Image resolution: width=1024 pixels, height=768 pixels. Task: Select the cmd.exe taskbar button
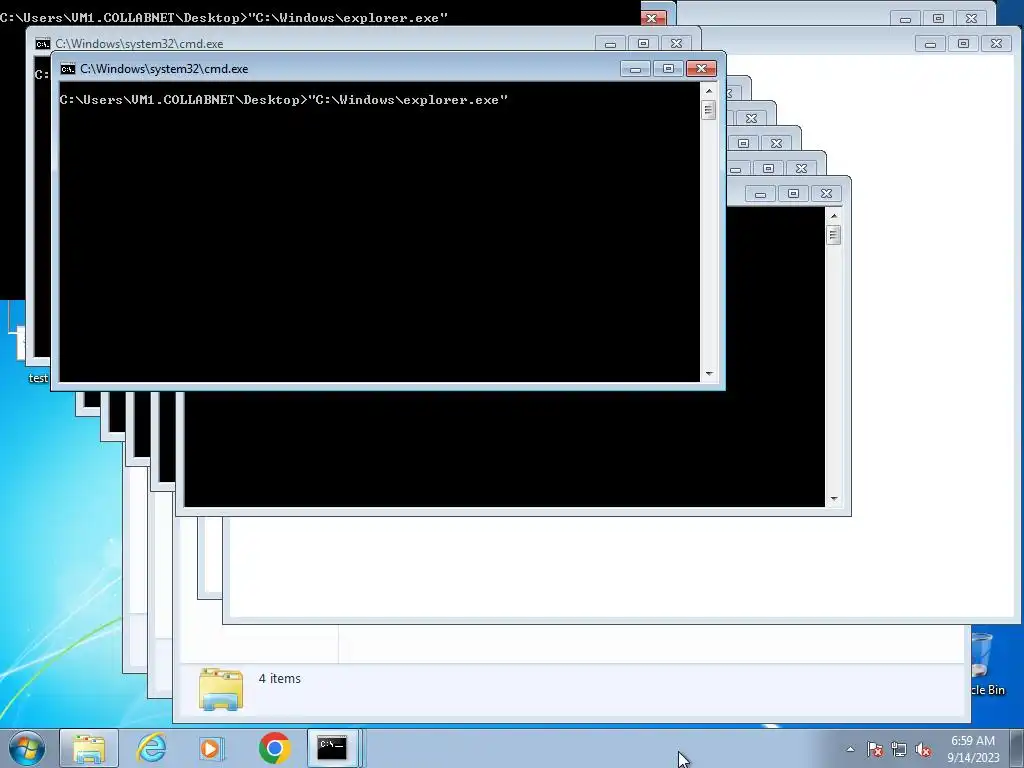pos(332,748)
